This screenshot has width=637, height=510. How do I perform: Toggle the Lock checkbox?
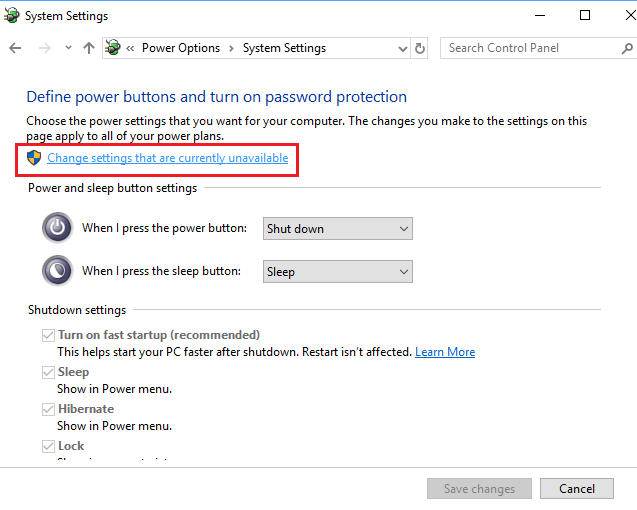[x=48, y=446]
